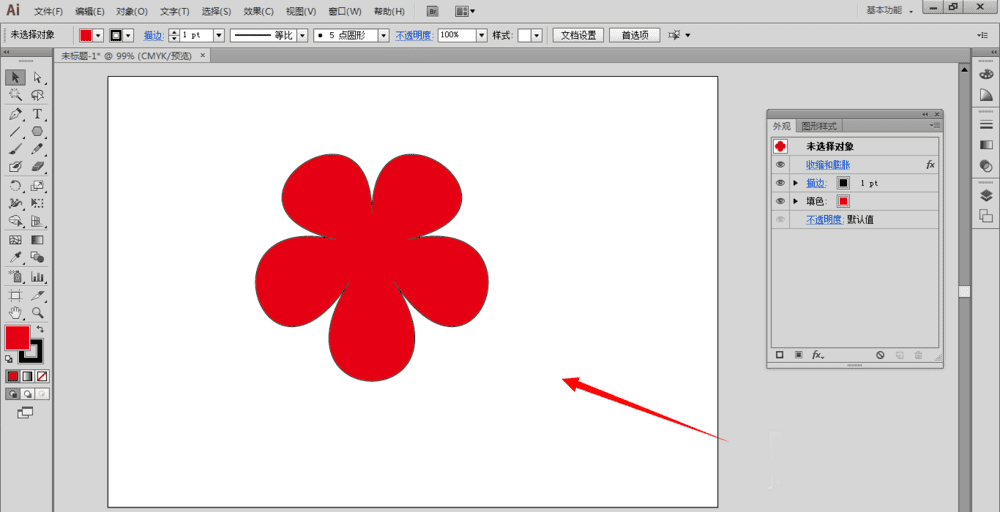Open stroke color dropdown in control bar
1000x512 pixels.
129,35
